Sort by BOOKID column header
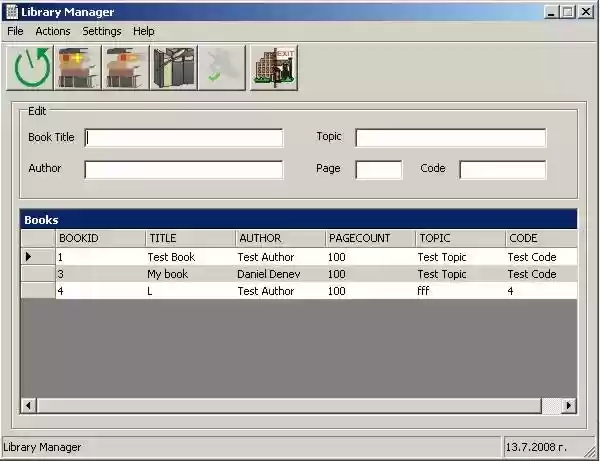Viewport: 600px width, 461px height. [x=101, y=238]
